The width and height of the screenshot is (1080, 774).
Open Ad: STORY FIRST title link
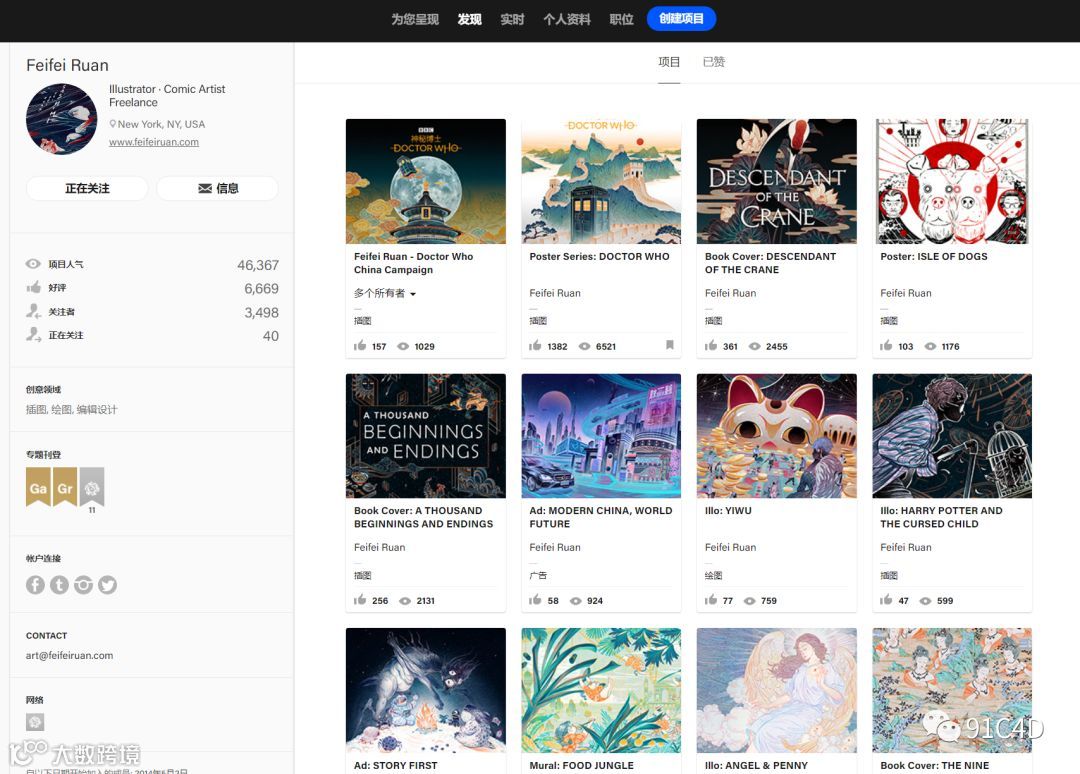[395, 765]
